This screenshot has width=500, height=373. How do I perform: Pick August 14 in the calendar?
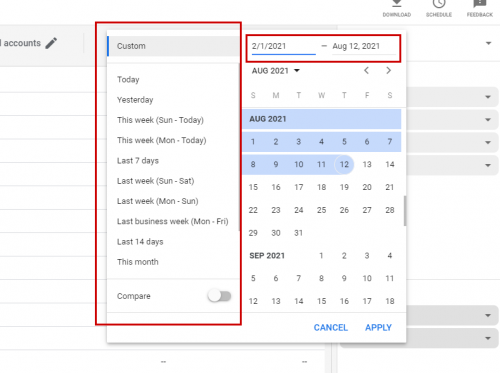pyautogui.click(x=390, y=164)
